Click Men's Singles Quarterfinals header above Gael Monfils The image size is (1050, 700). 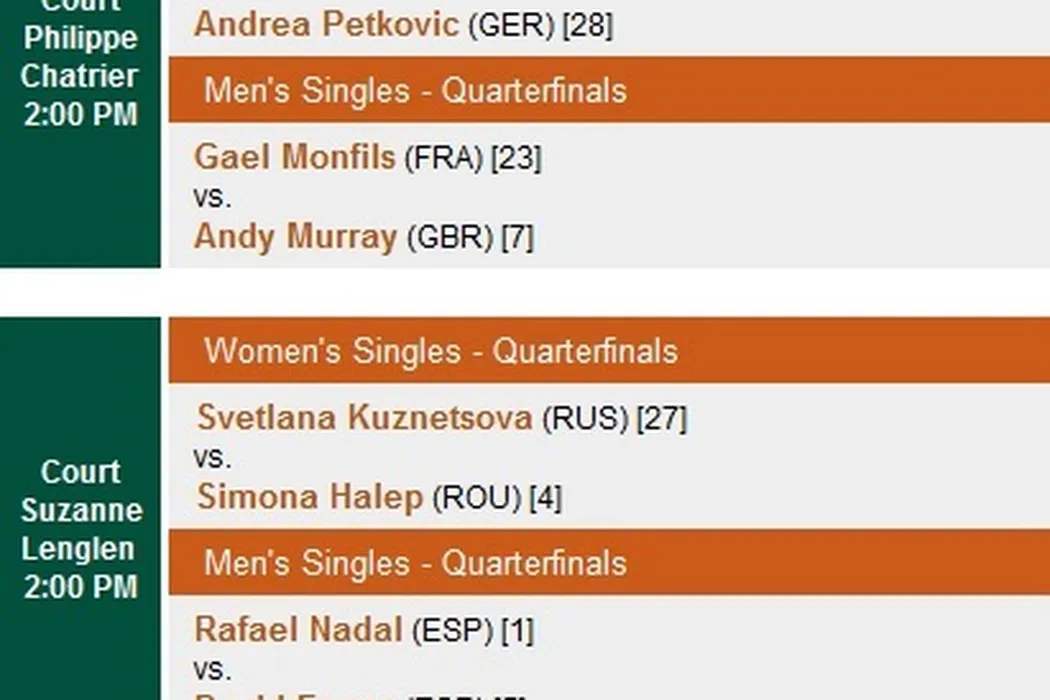pos(415,91)
